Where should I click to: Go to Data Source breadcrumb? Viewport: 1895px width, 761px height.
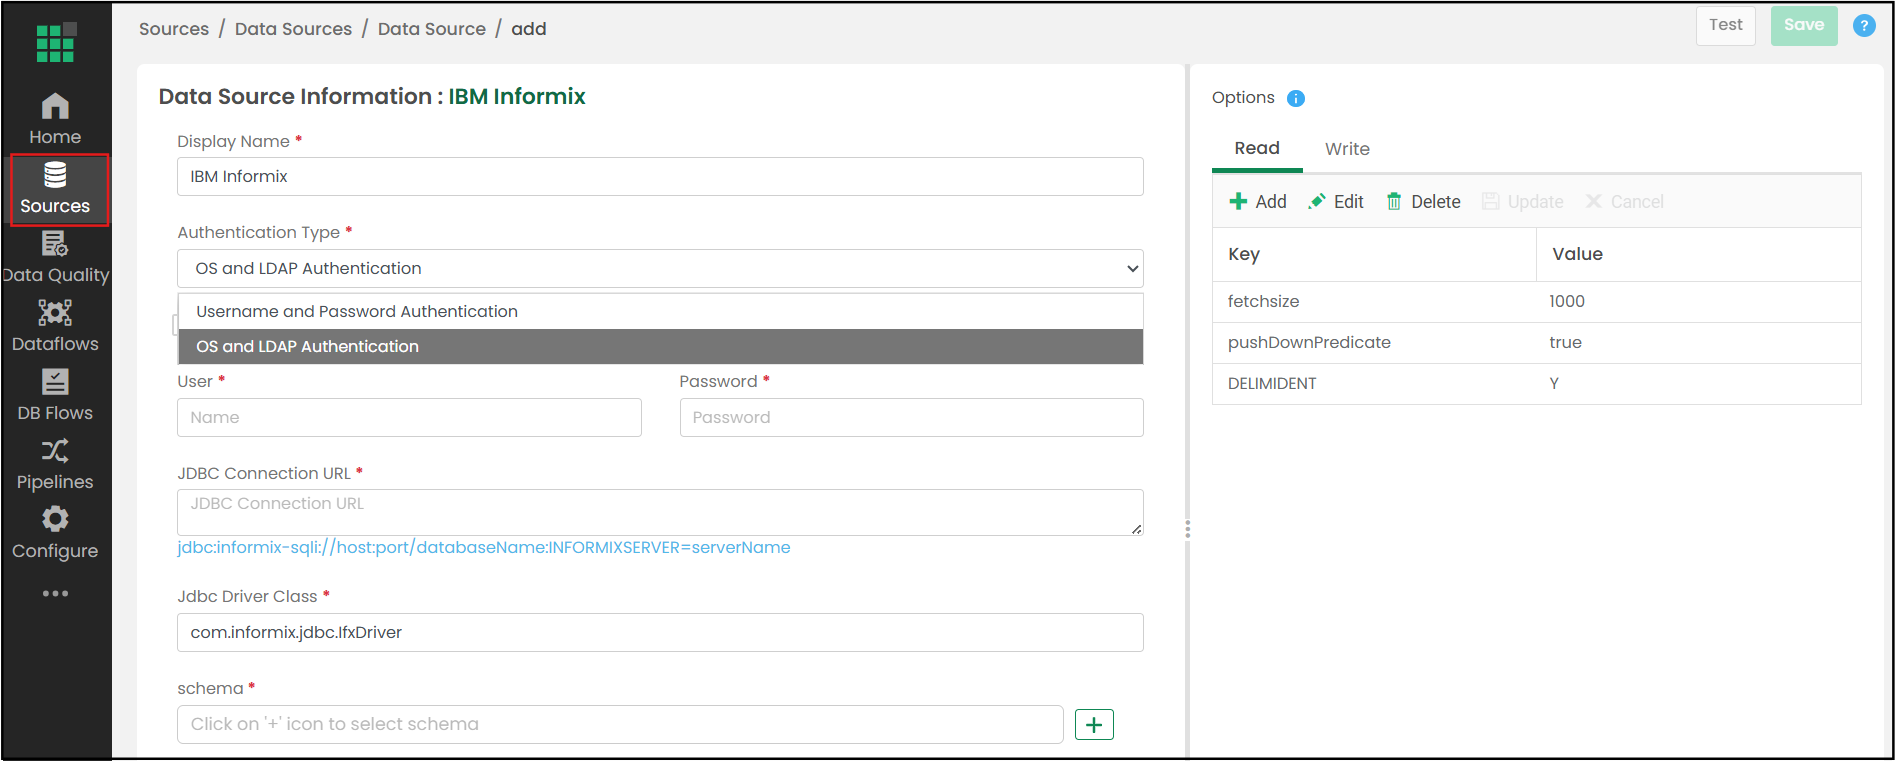(x=431, y=29)
